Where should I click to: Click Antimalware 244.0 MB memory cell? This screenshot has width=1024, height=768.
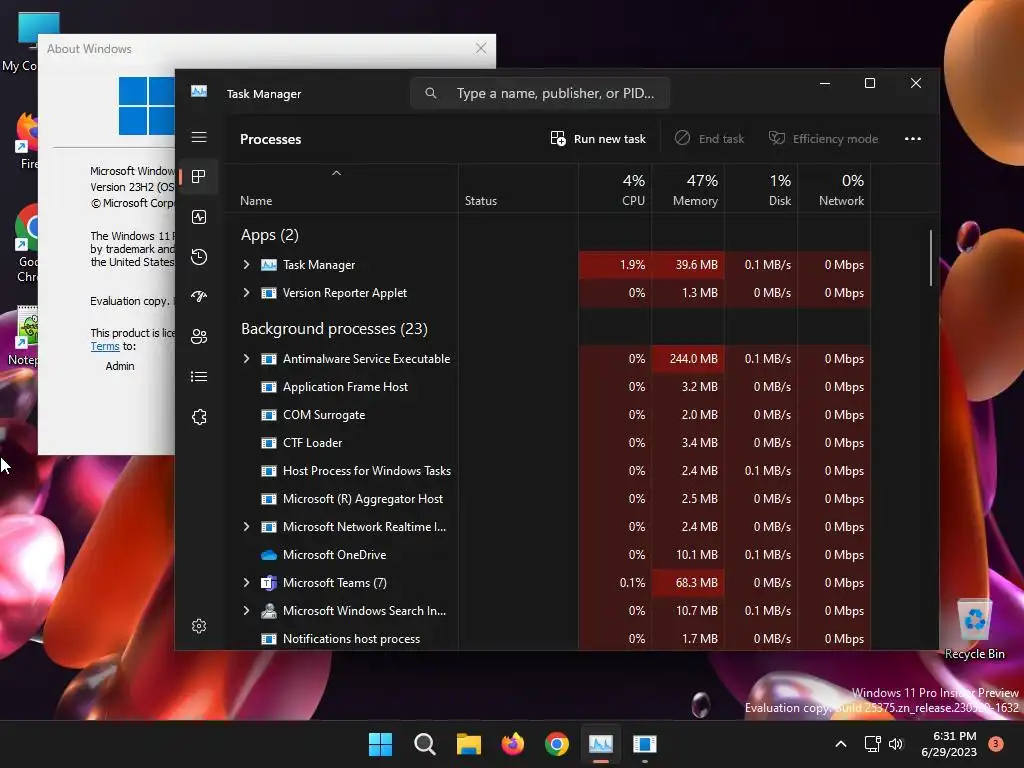[x=688, y=359]
